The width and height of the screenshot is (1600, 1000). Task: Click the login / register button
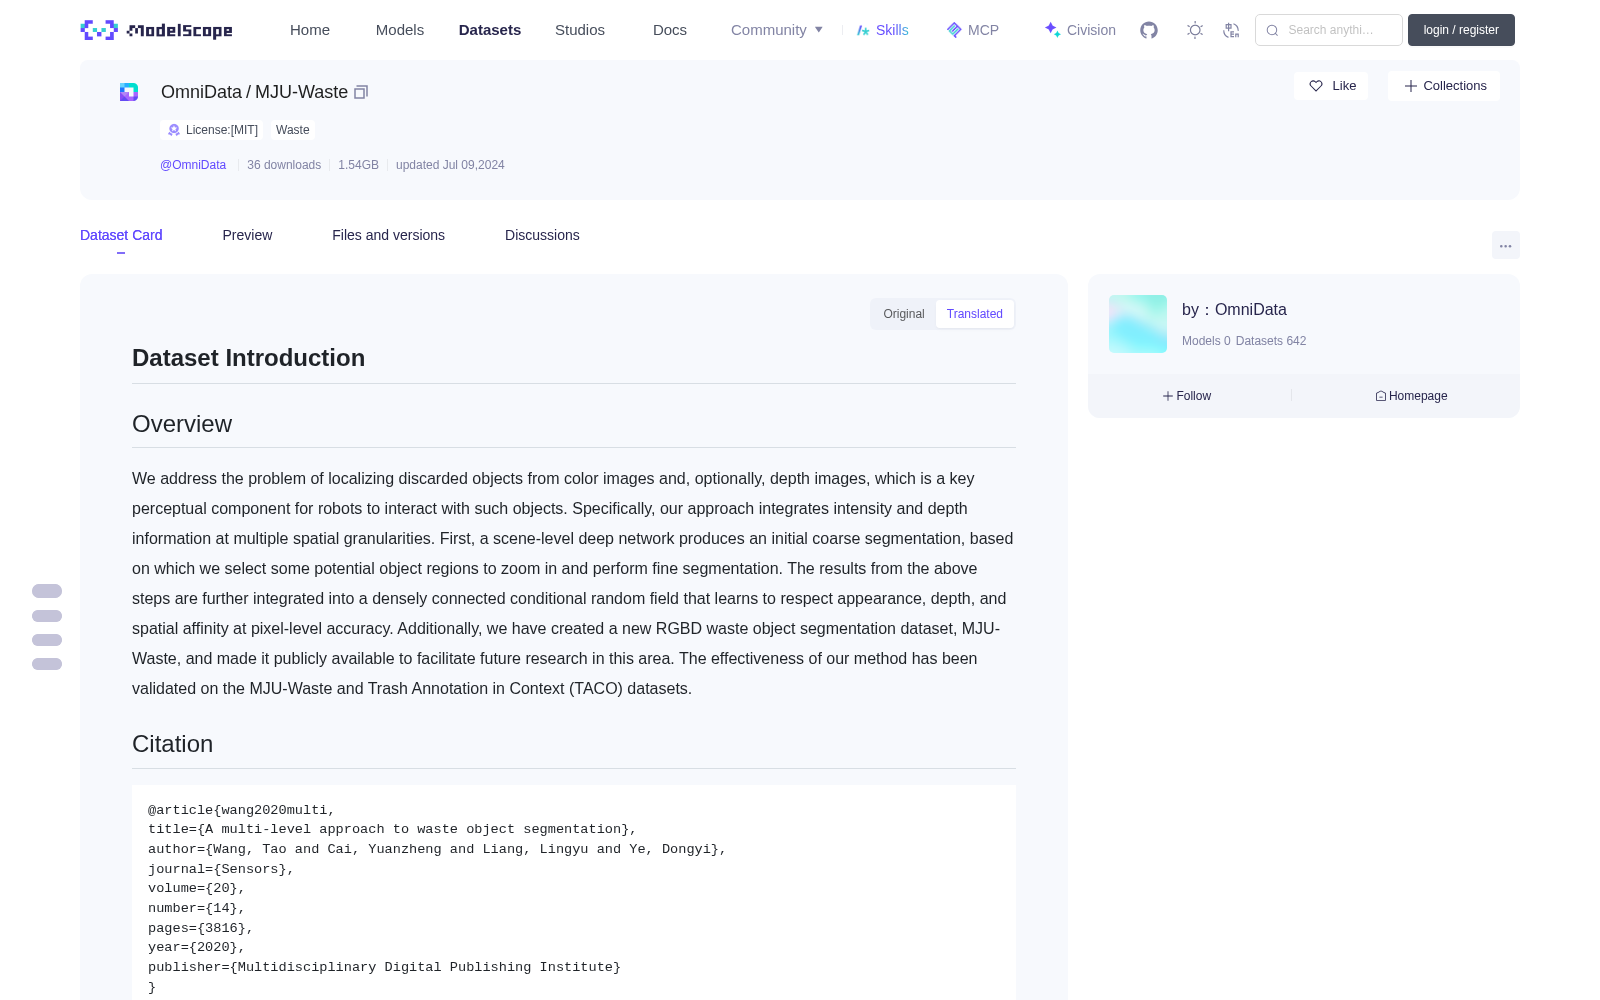pyautogui.click(x=1461, y=30)
